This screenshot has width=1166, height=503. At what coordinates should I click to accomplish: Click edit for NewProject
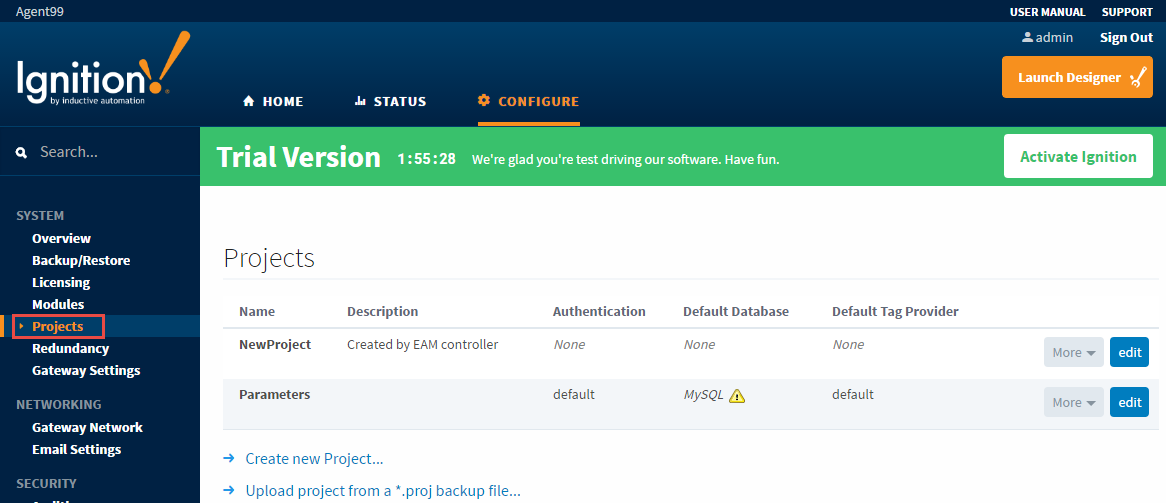[x=1130, y=352]
